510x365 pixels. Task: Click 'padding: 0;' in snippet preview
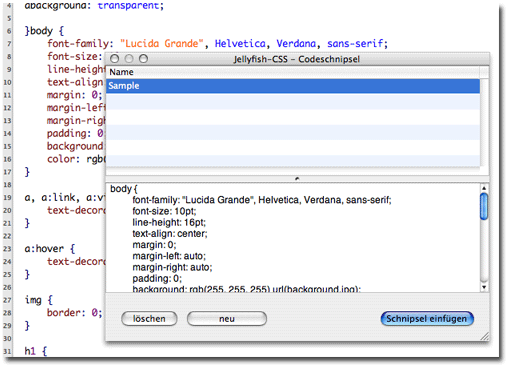pyautogui.click(x=157, y=278)
